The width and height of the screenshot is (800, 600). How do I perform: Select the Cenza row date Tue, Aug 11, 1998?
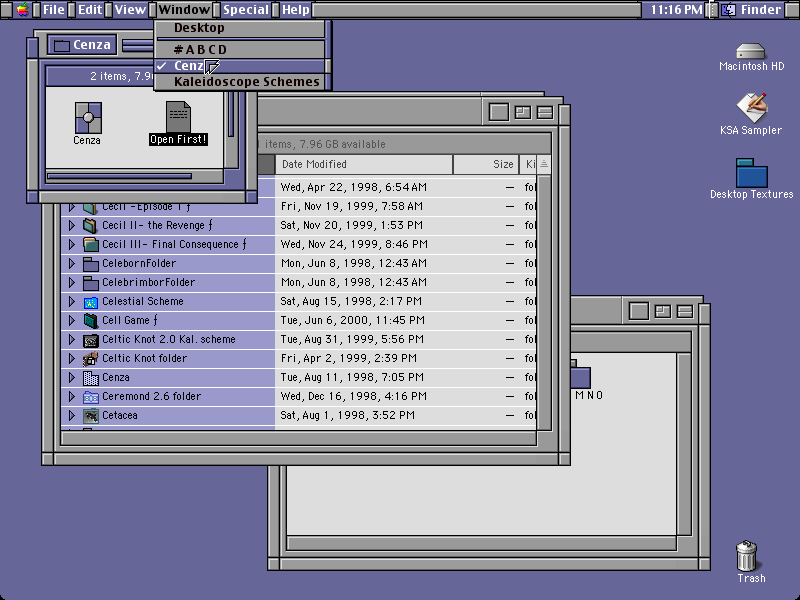[352, 378]
